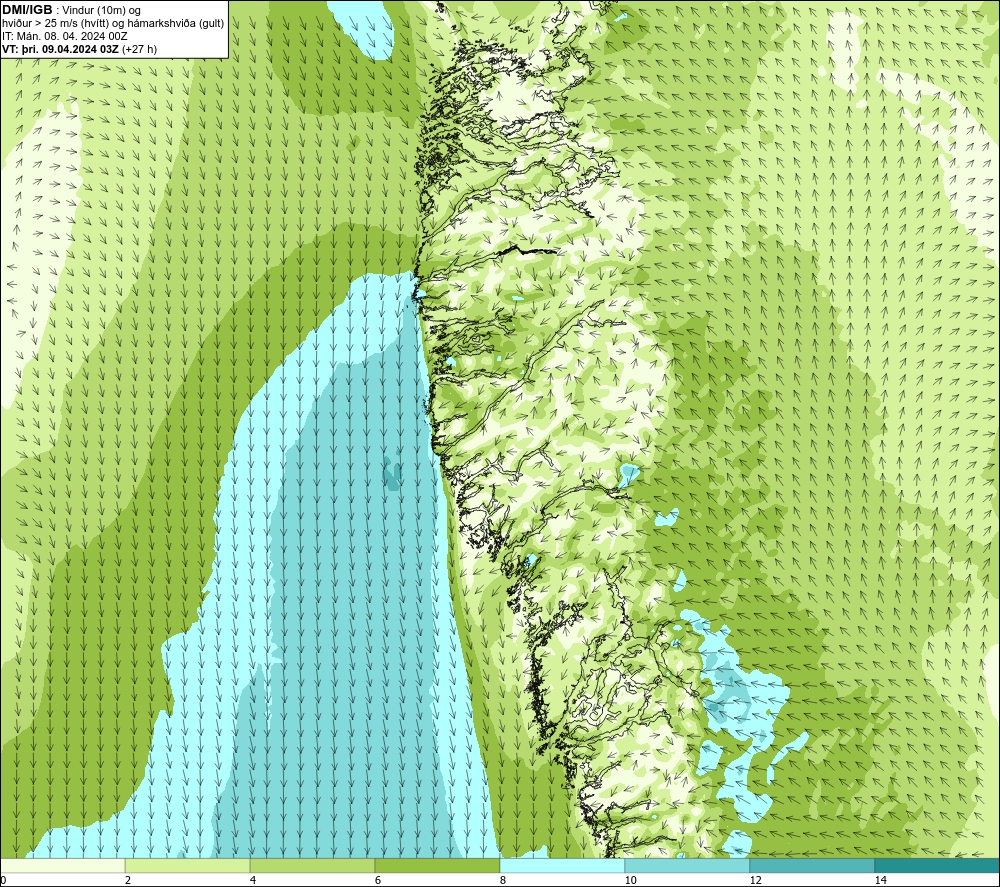Click the 0–2 m/s palest legend swatch
Screen dimensions: 1000x887
63,865
